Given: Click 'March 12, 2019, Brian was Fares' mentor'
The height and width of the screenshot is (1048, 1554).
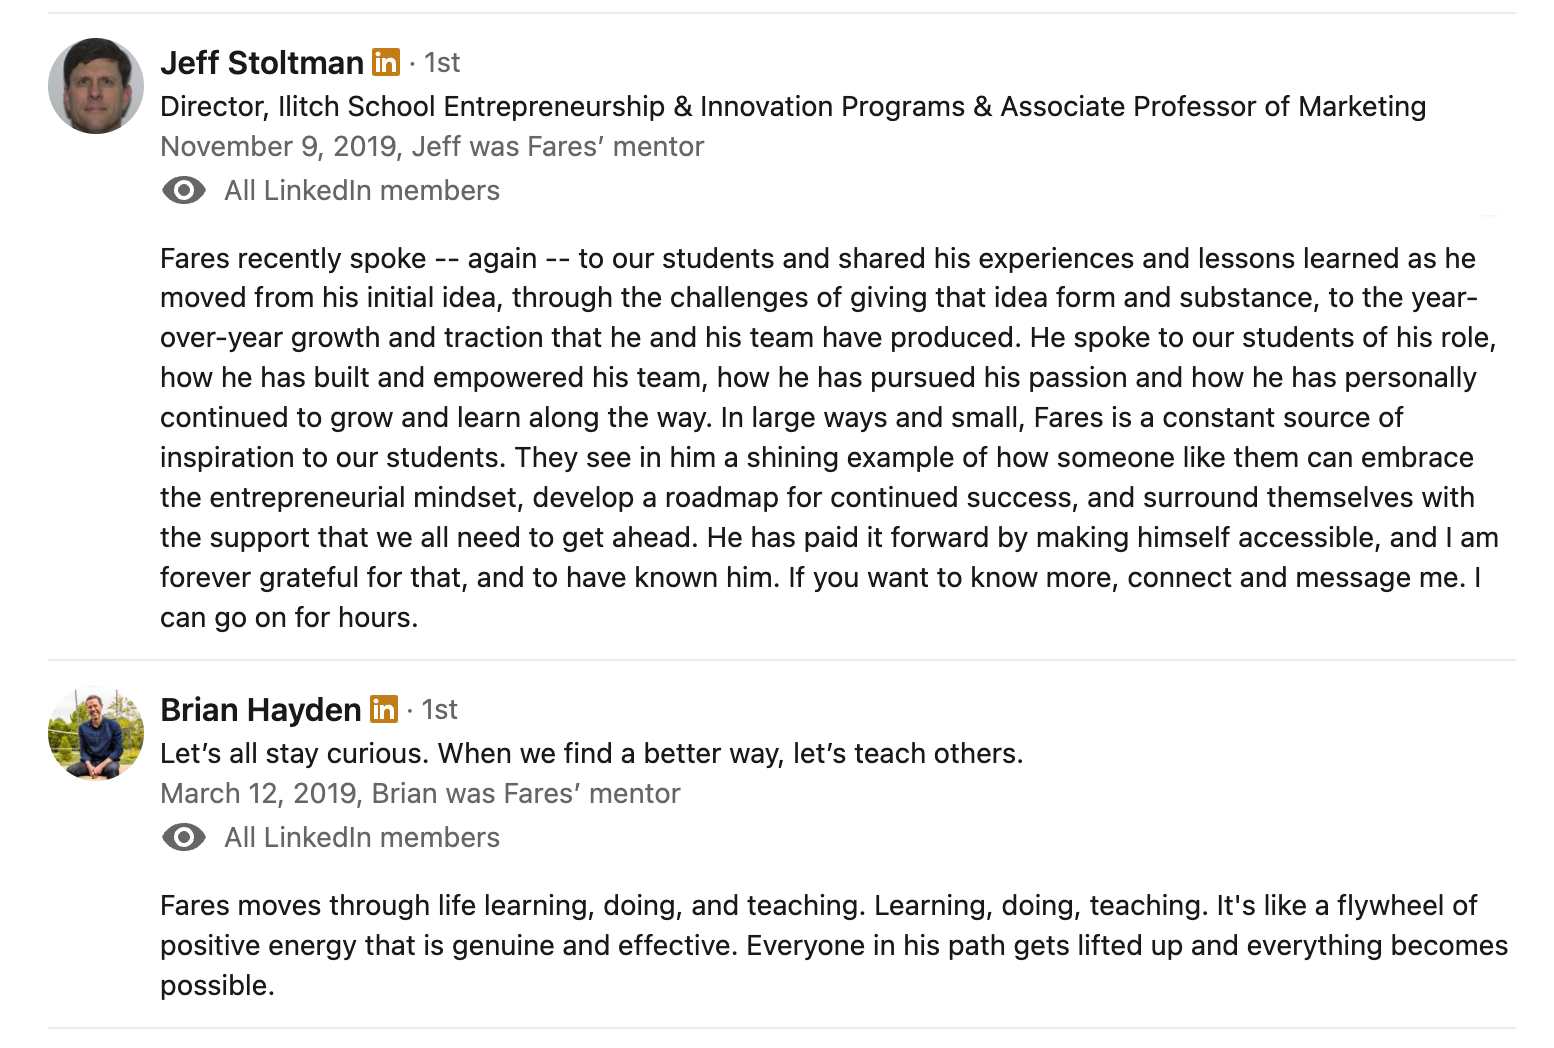Looking at the screenshot, I should 420,793.
